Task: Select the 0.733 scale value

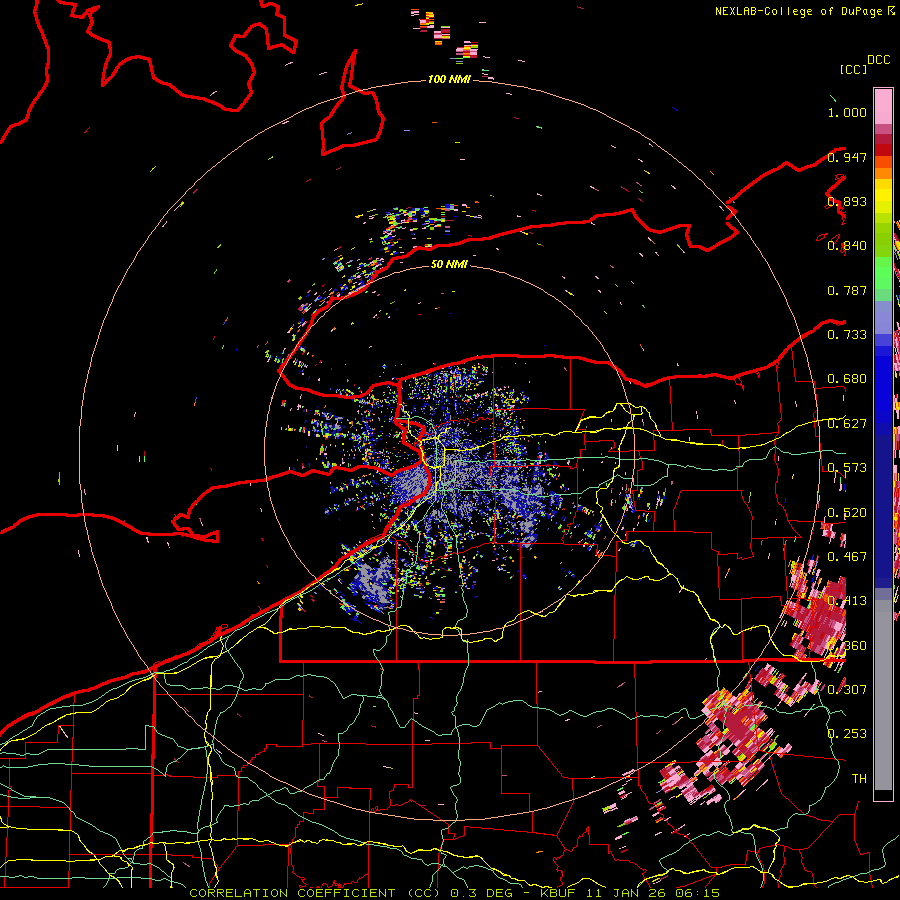Action: click(847, 335)
